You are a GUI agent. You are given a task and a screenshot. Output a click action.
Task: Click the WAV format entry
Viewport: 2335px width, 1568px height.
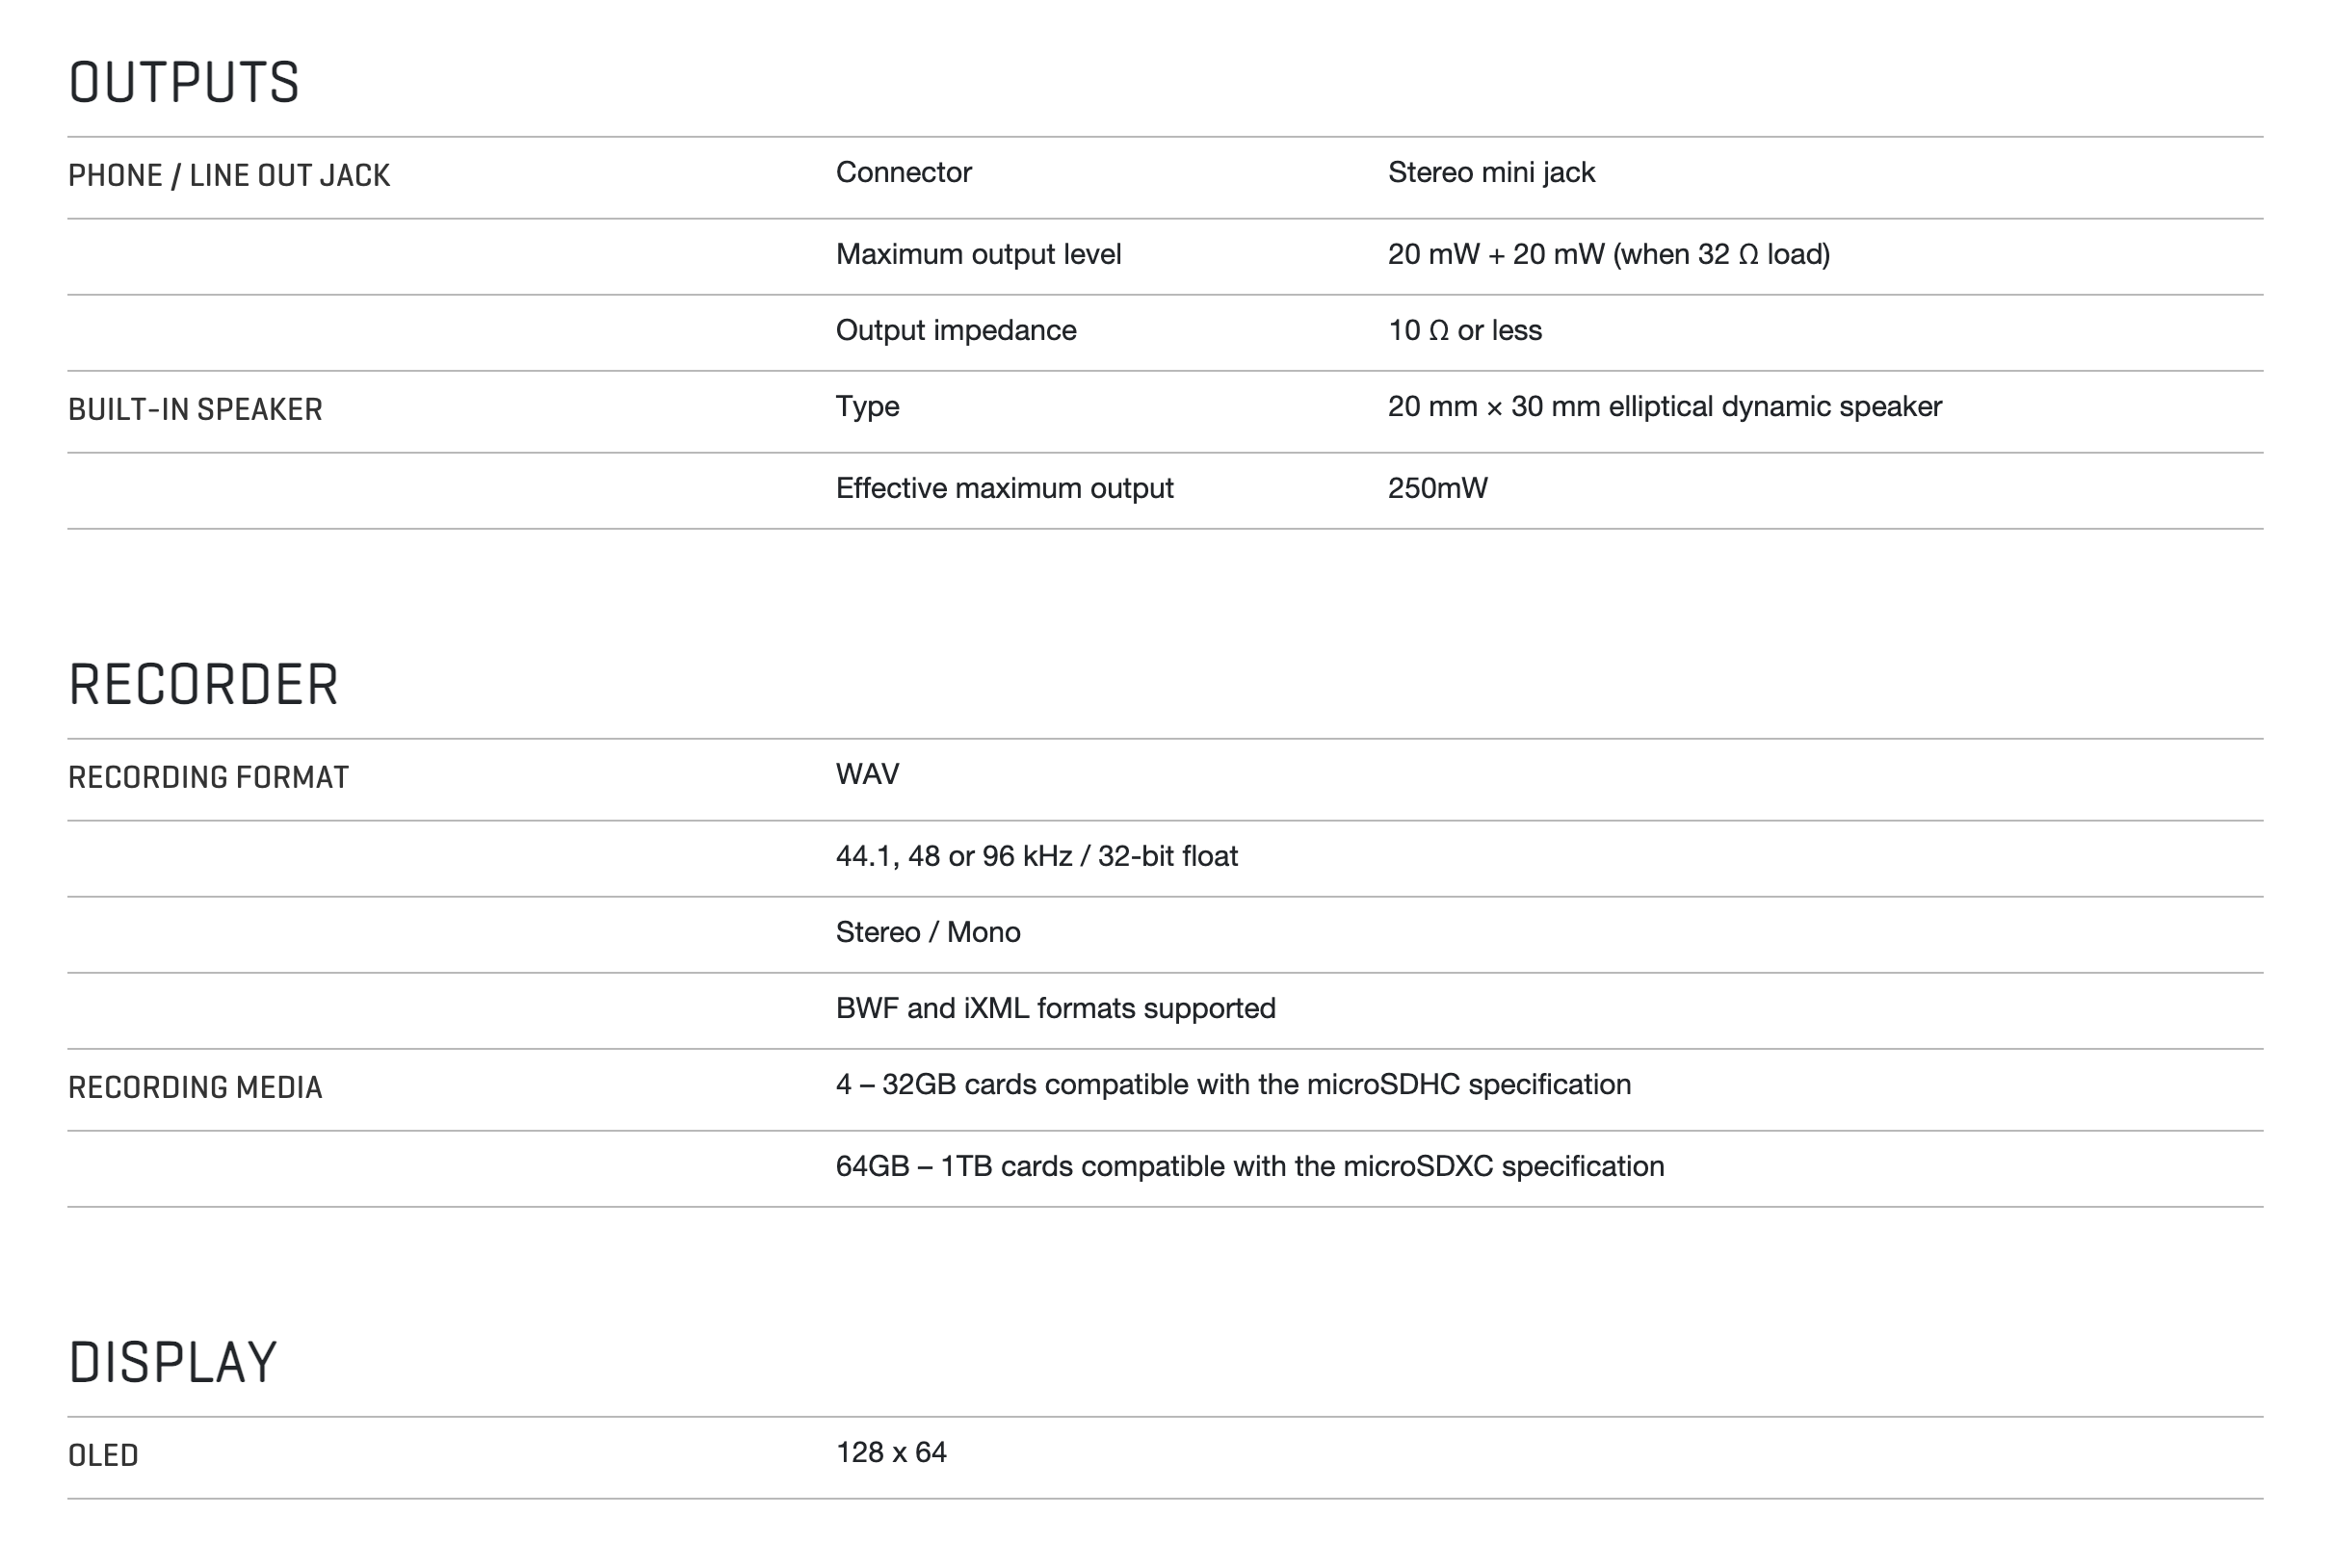(x=867, y=775)
